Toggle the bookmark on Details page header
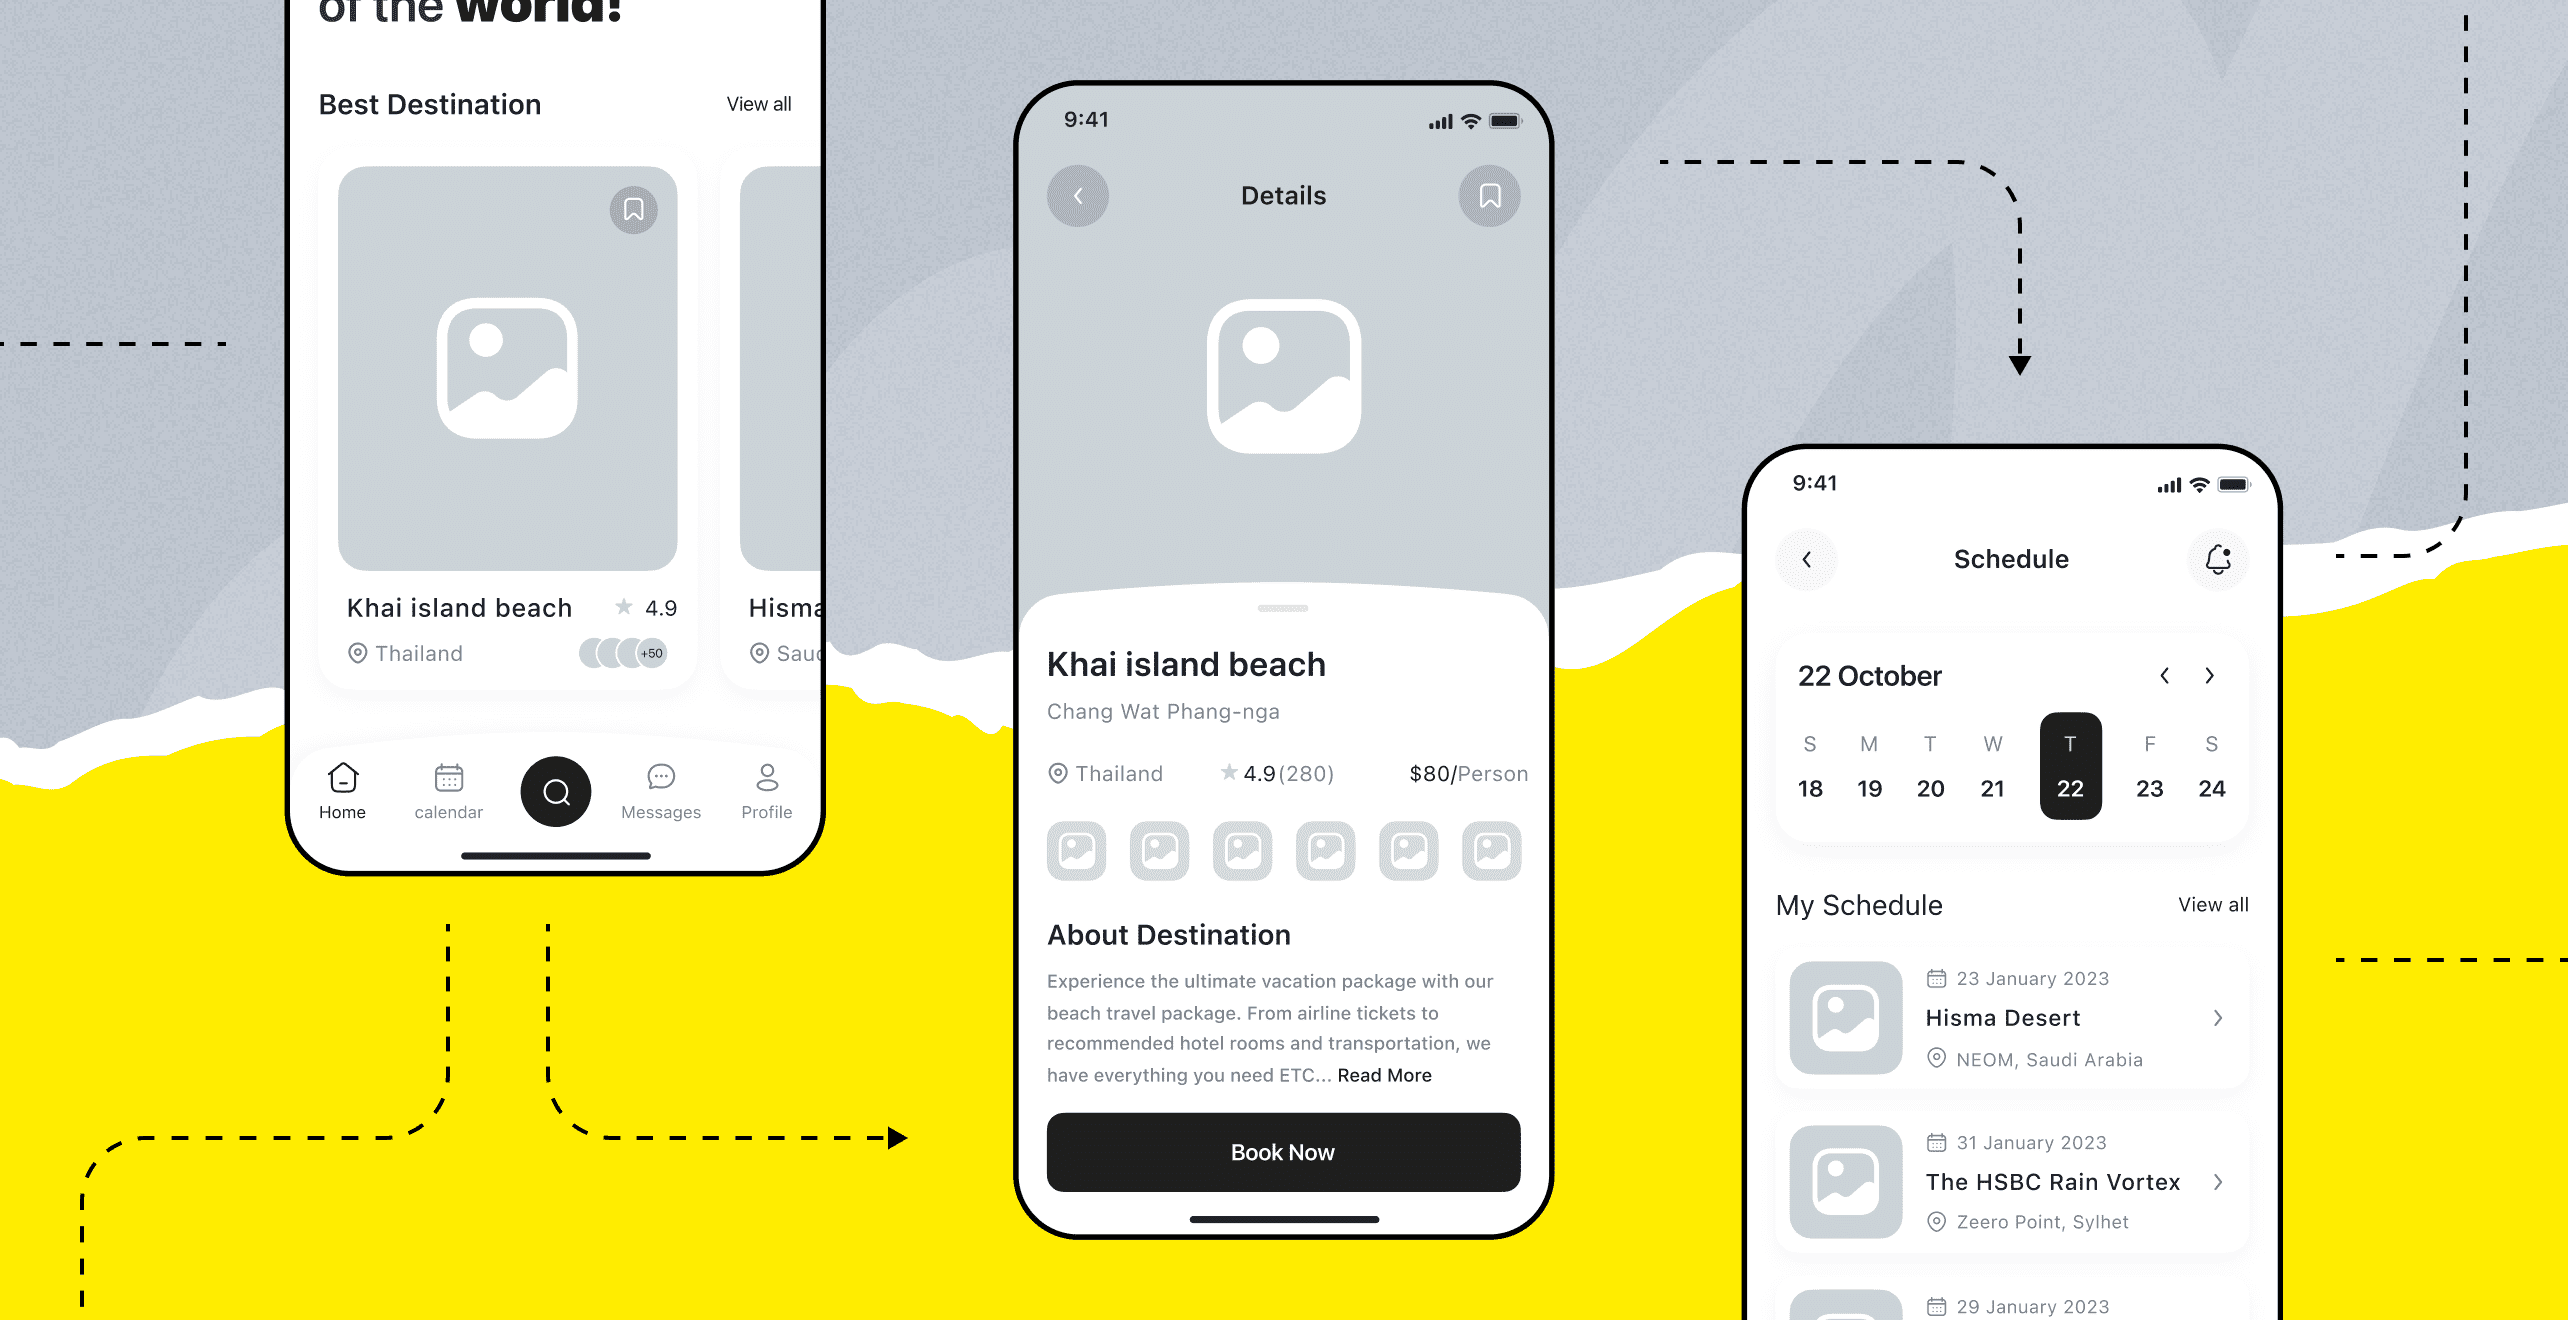 [1489, 195]
